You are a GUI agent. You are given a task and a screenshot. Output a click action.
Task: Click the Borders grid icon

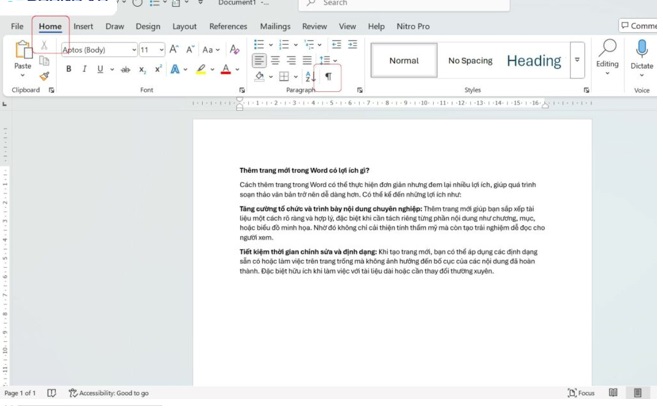[284, 77]
